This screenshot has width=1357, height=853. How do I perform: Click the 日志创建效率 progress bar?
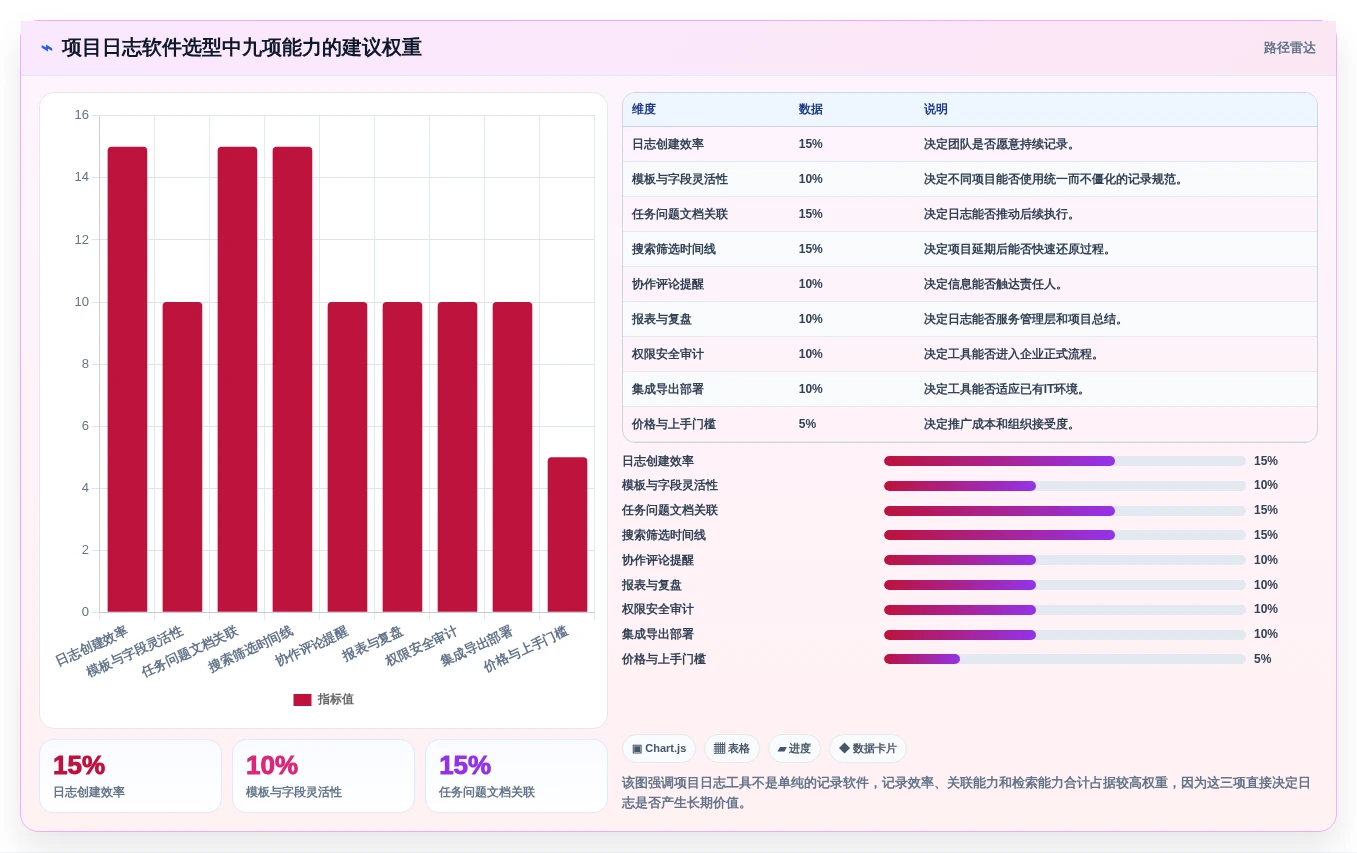point(1065,461)
